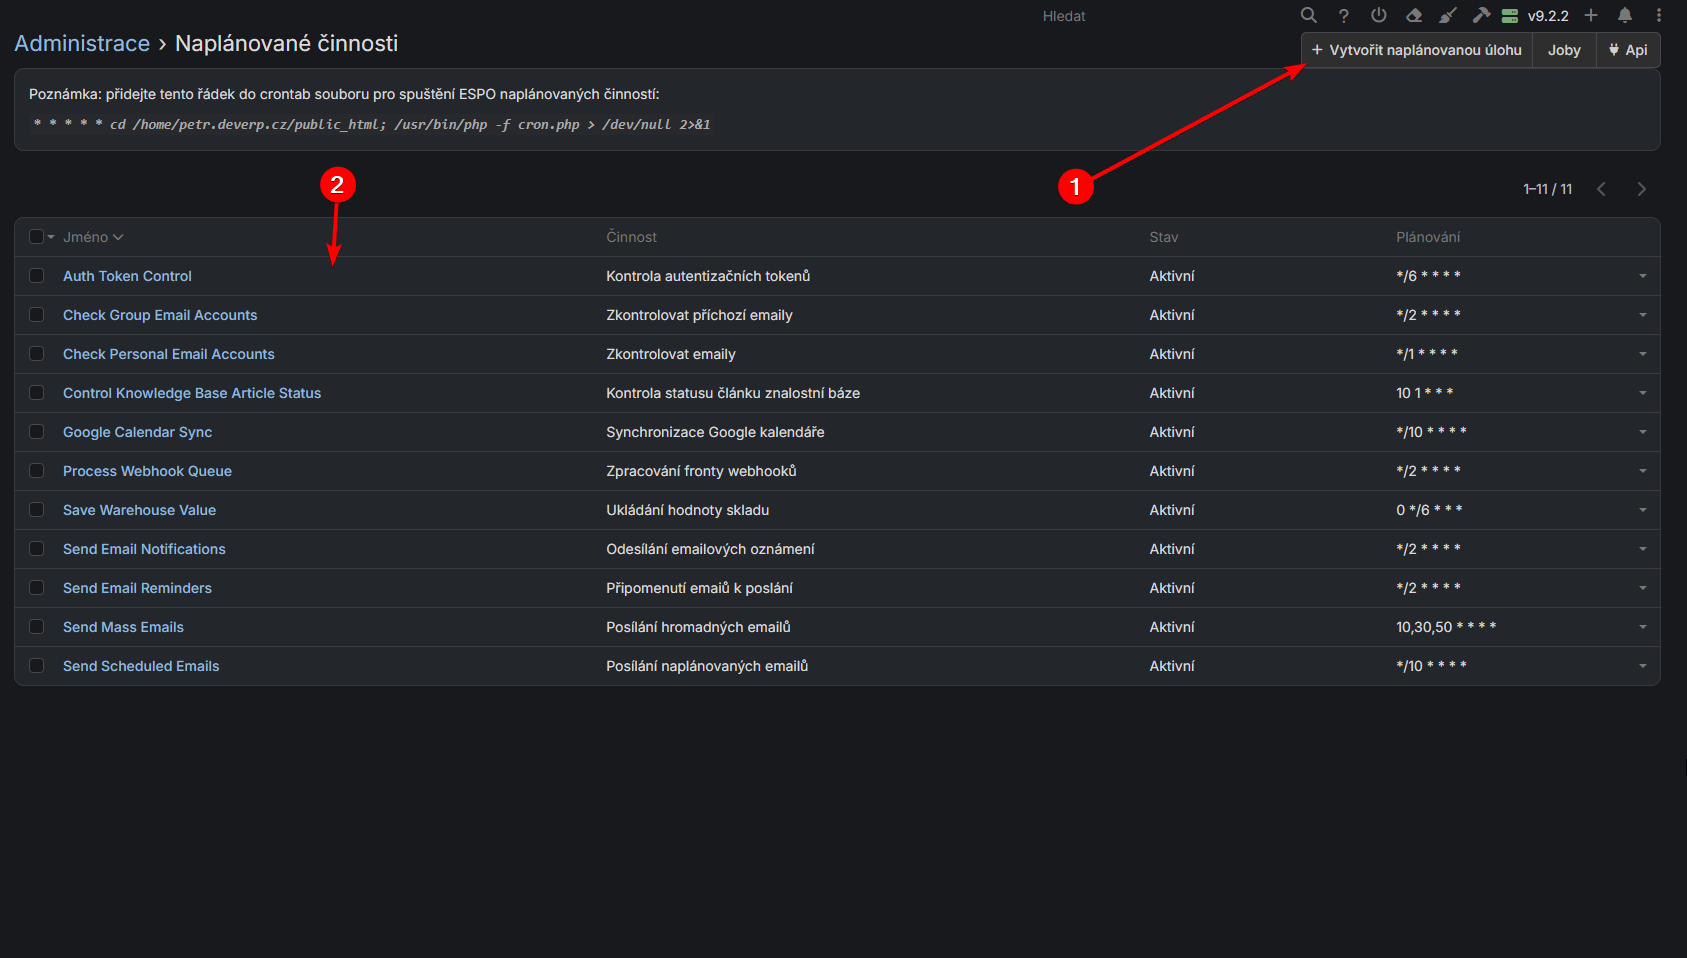
Task: Open the Process Webhook Queue link
Action: [x=147, y=471]
